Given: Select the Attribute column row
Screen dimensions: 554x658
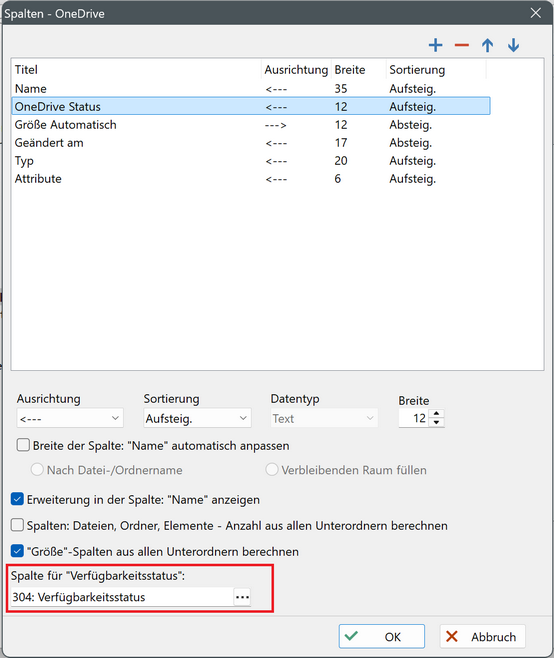Looking at the screenshot, I should [251, 179].
